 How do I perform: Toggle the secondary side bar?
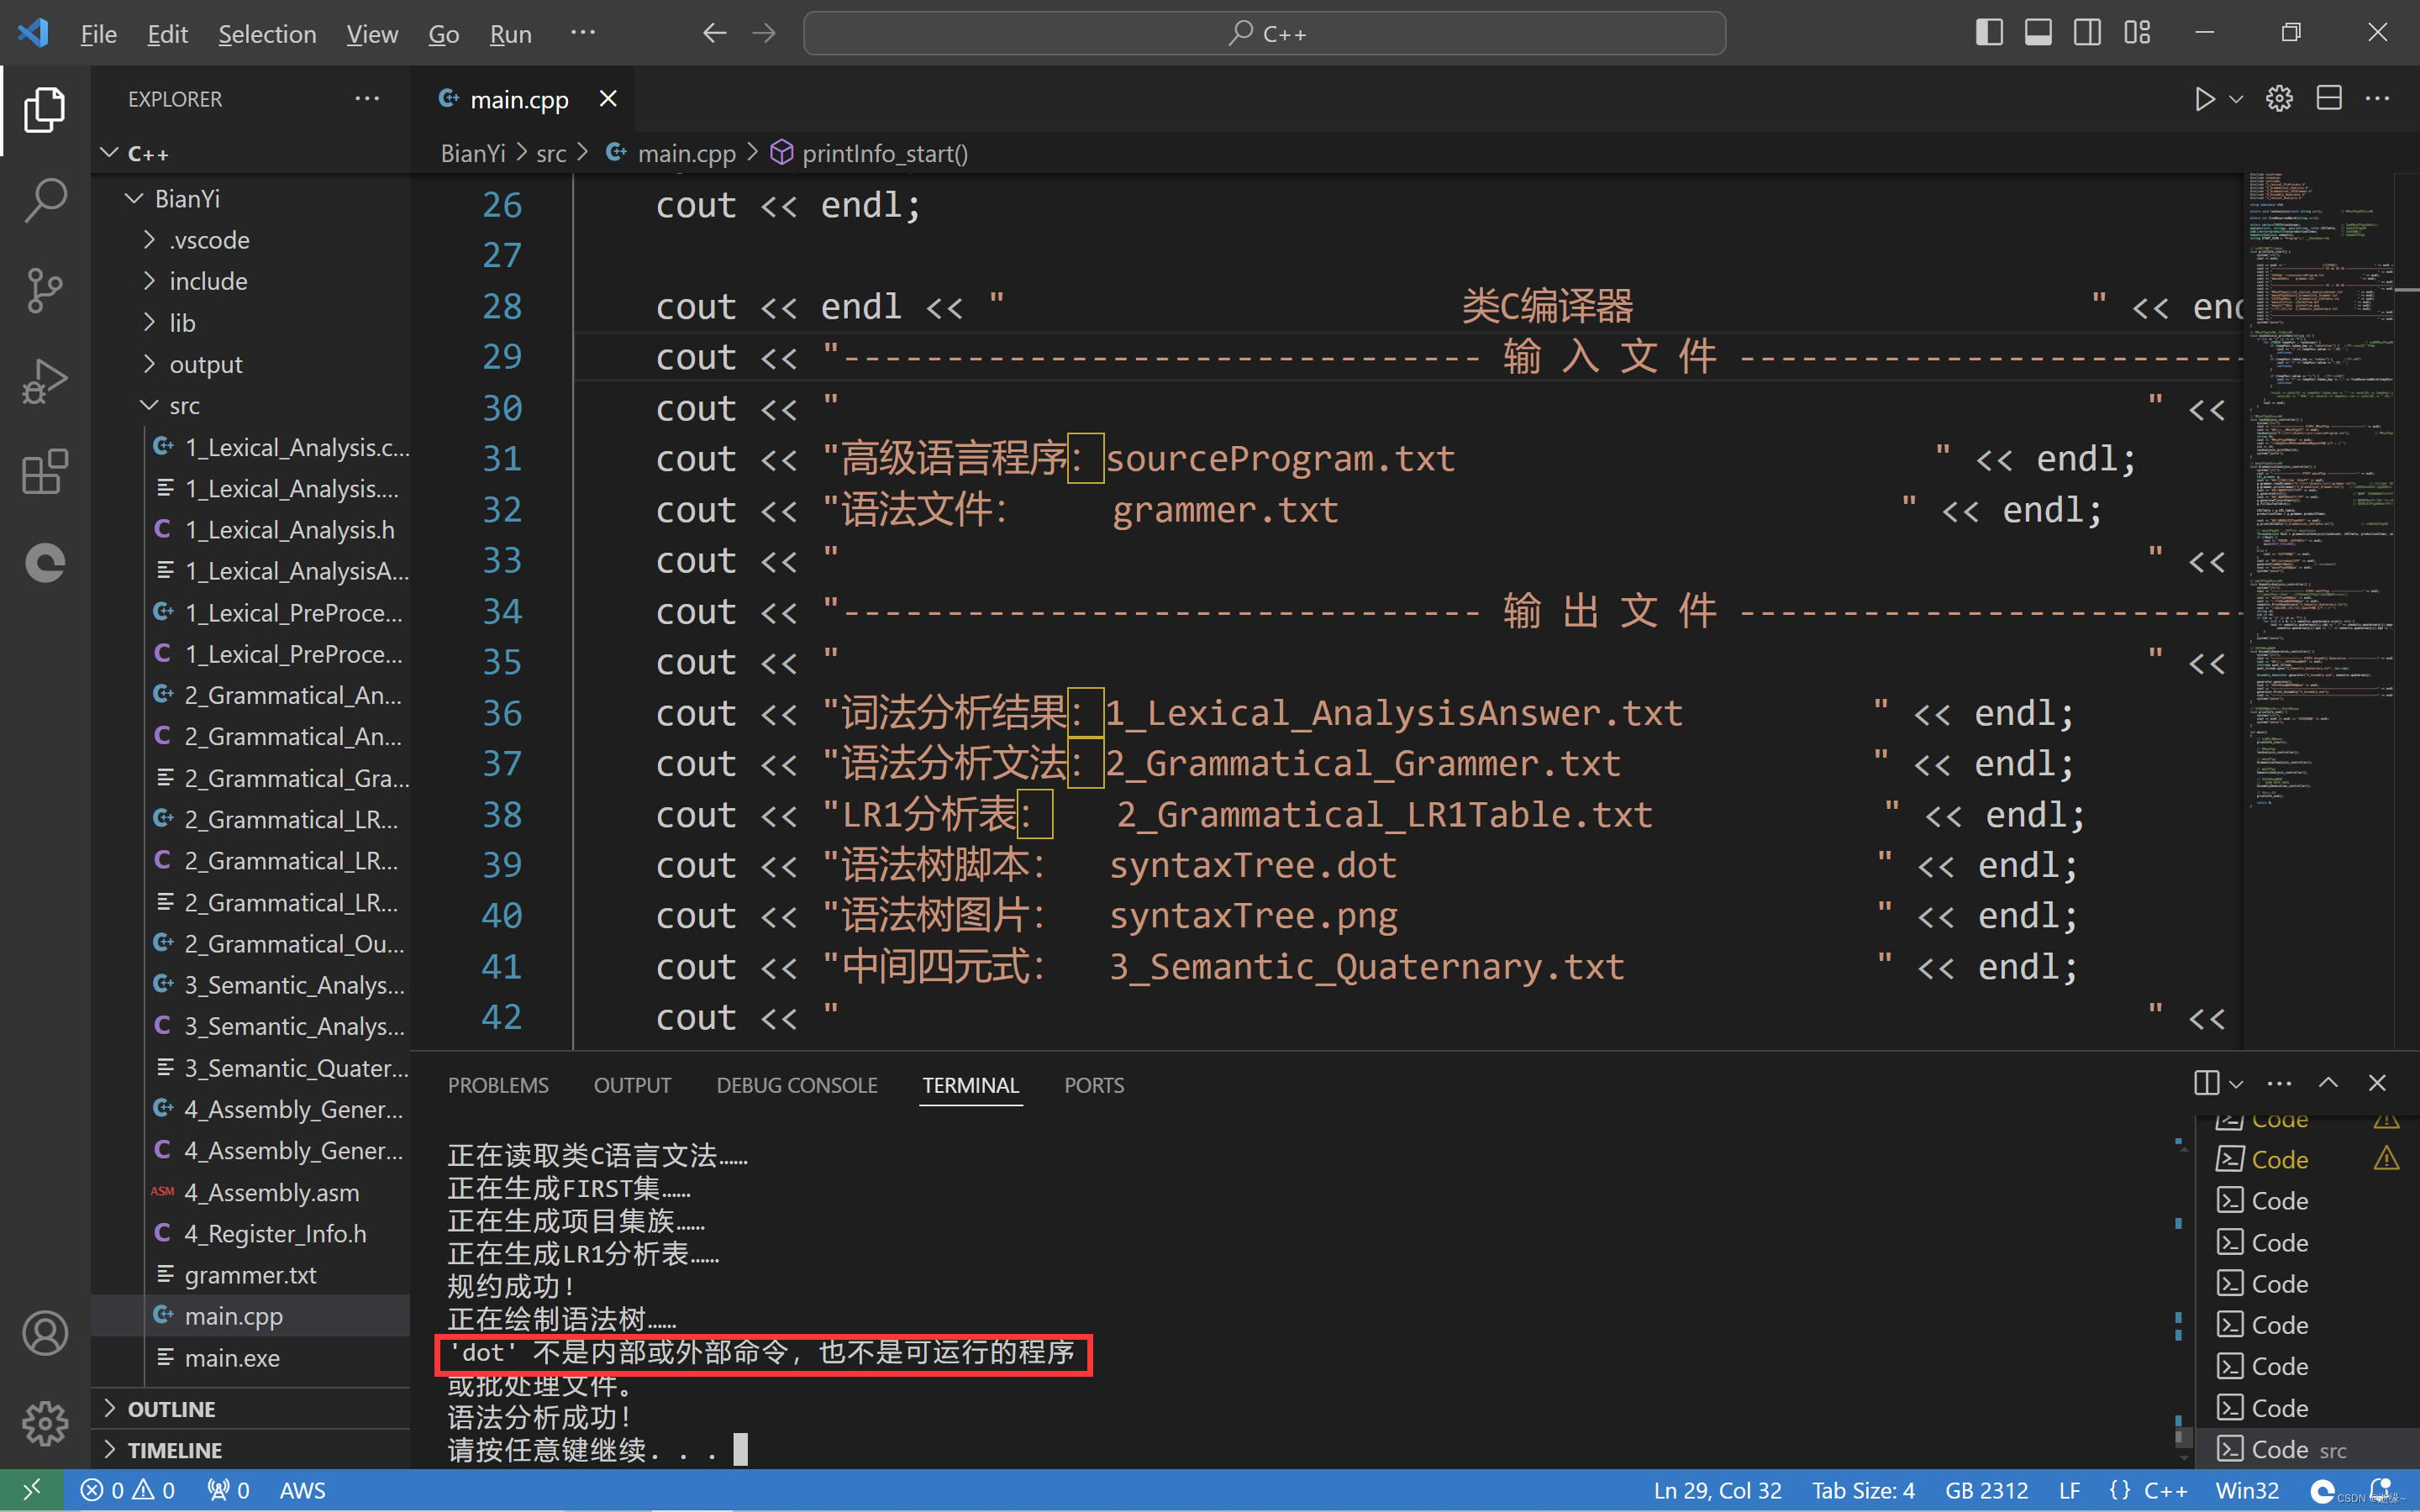point(2087,33)
